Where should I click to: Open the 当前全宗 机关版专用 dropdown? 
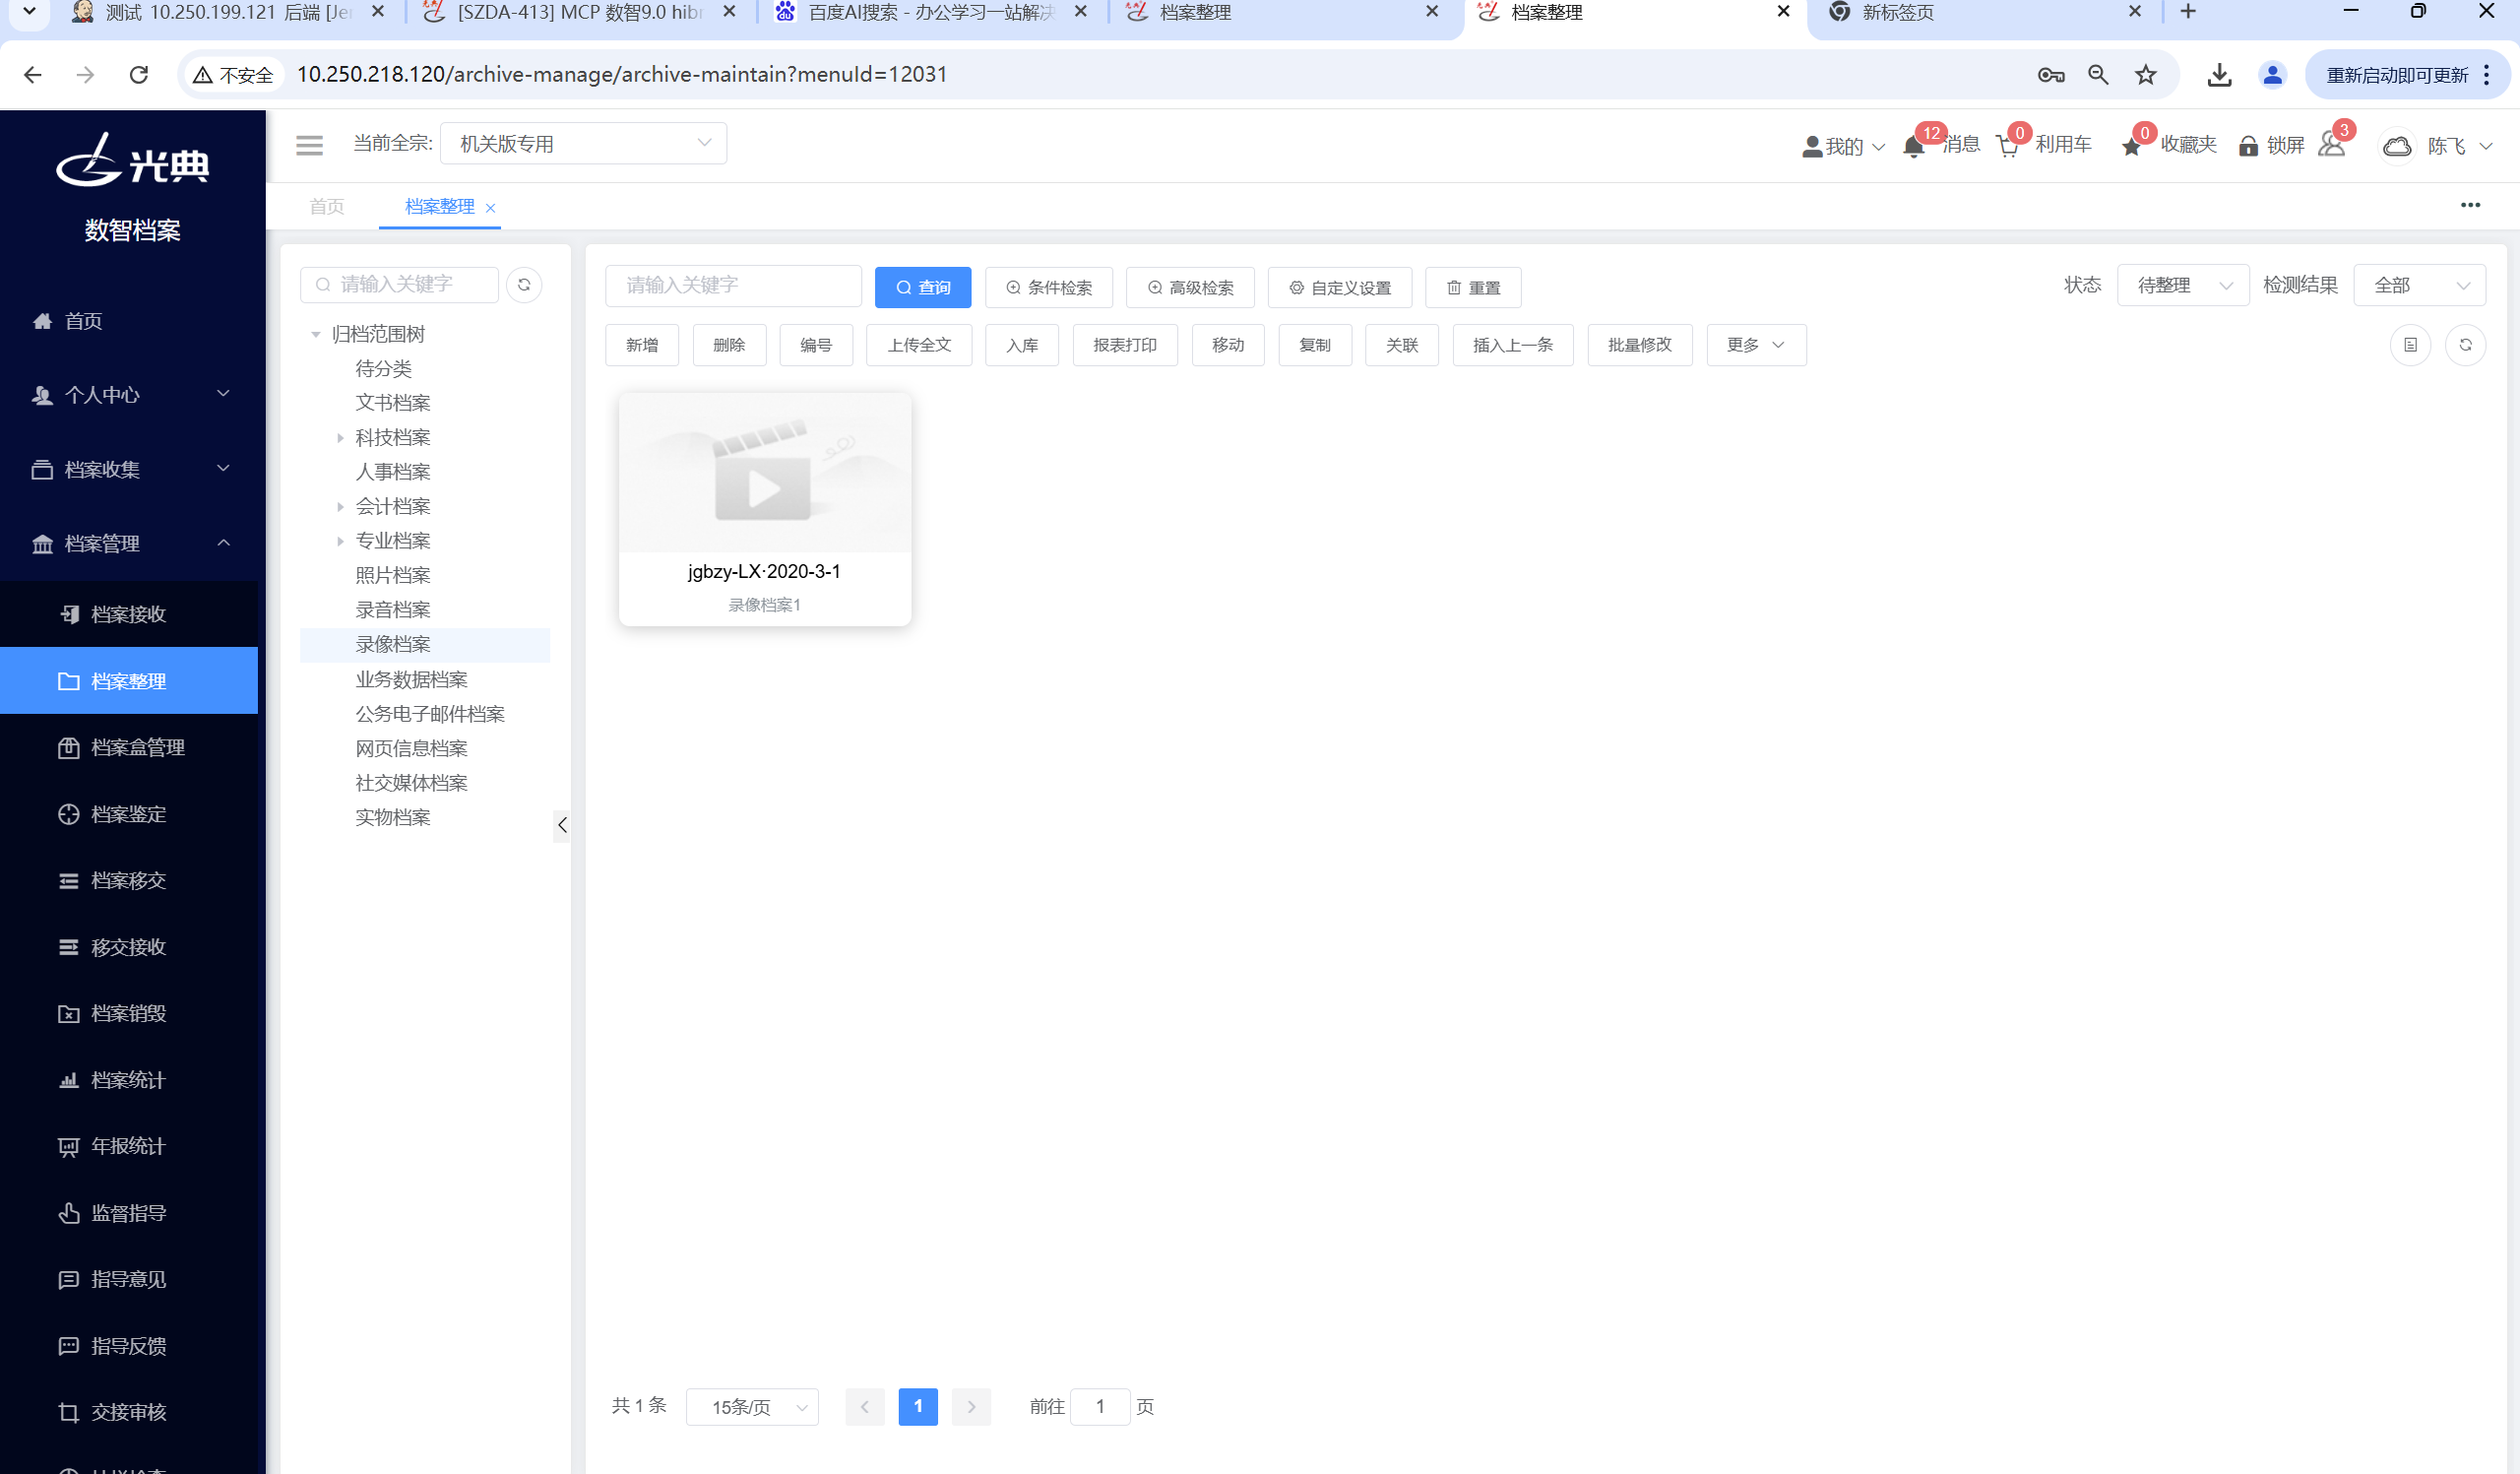583,144
